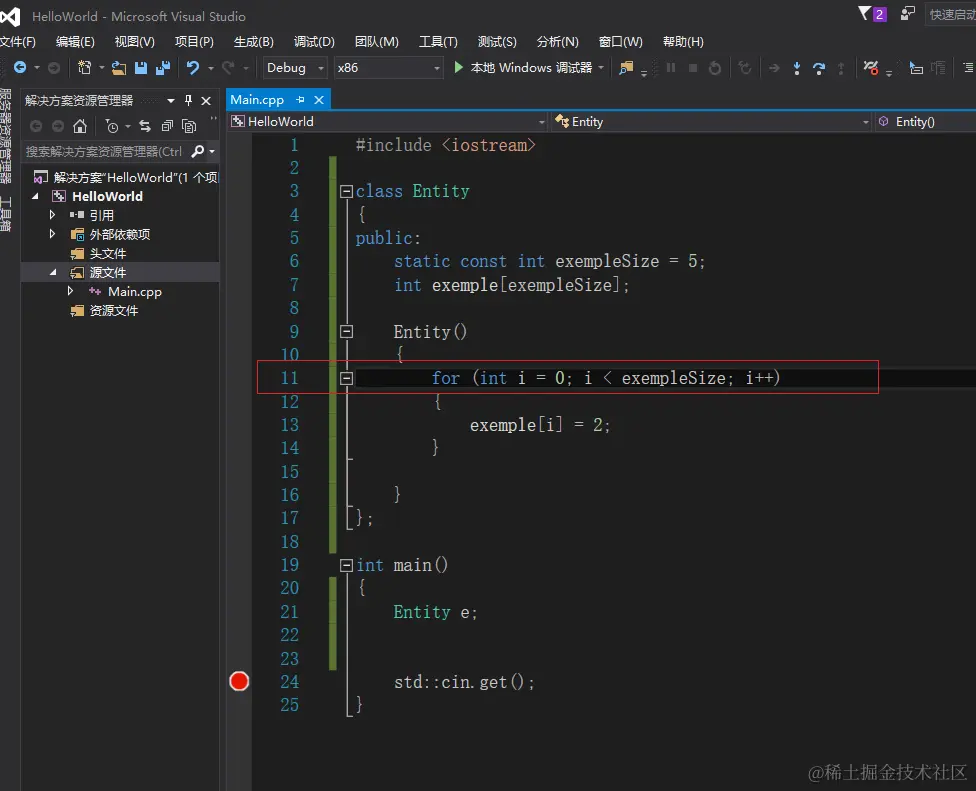Click the search magnifier icon in Solution Explorer

pos(197,151)
